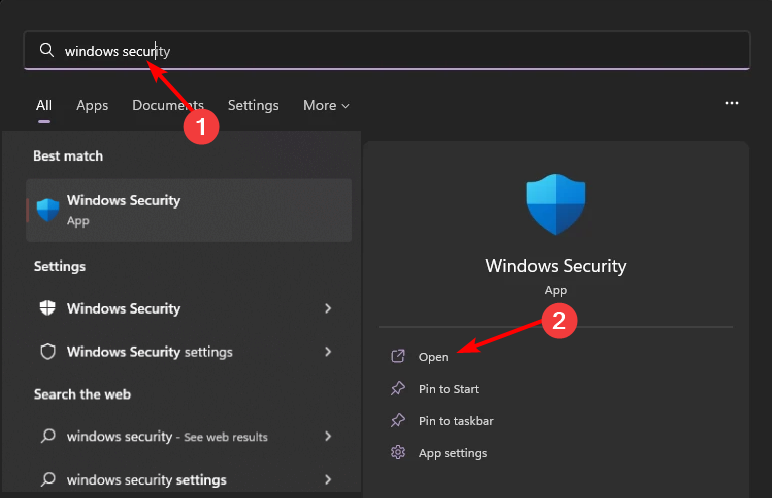The image size is (772, 498).
Task: Click the shield icon in Best match result
Action: (48, 209)
